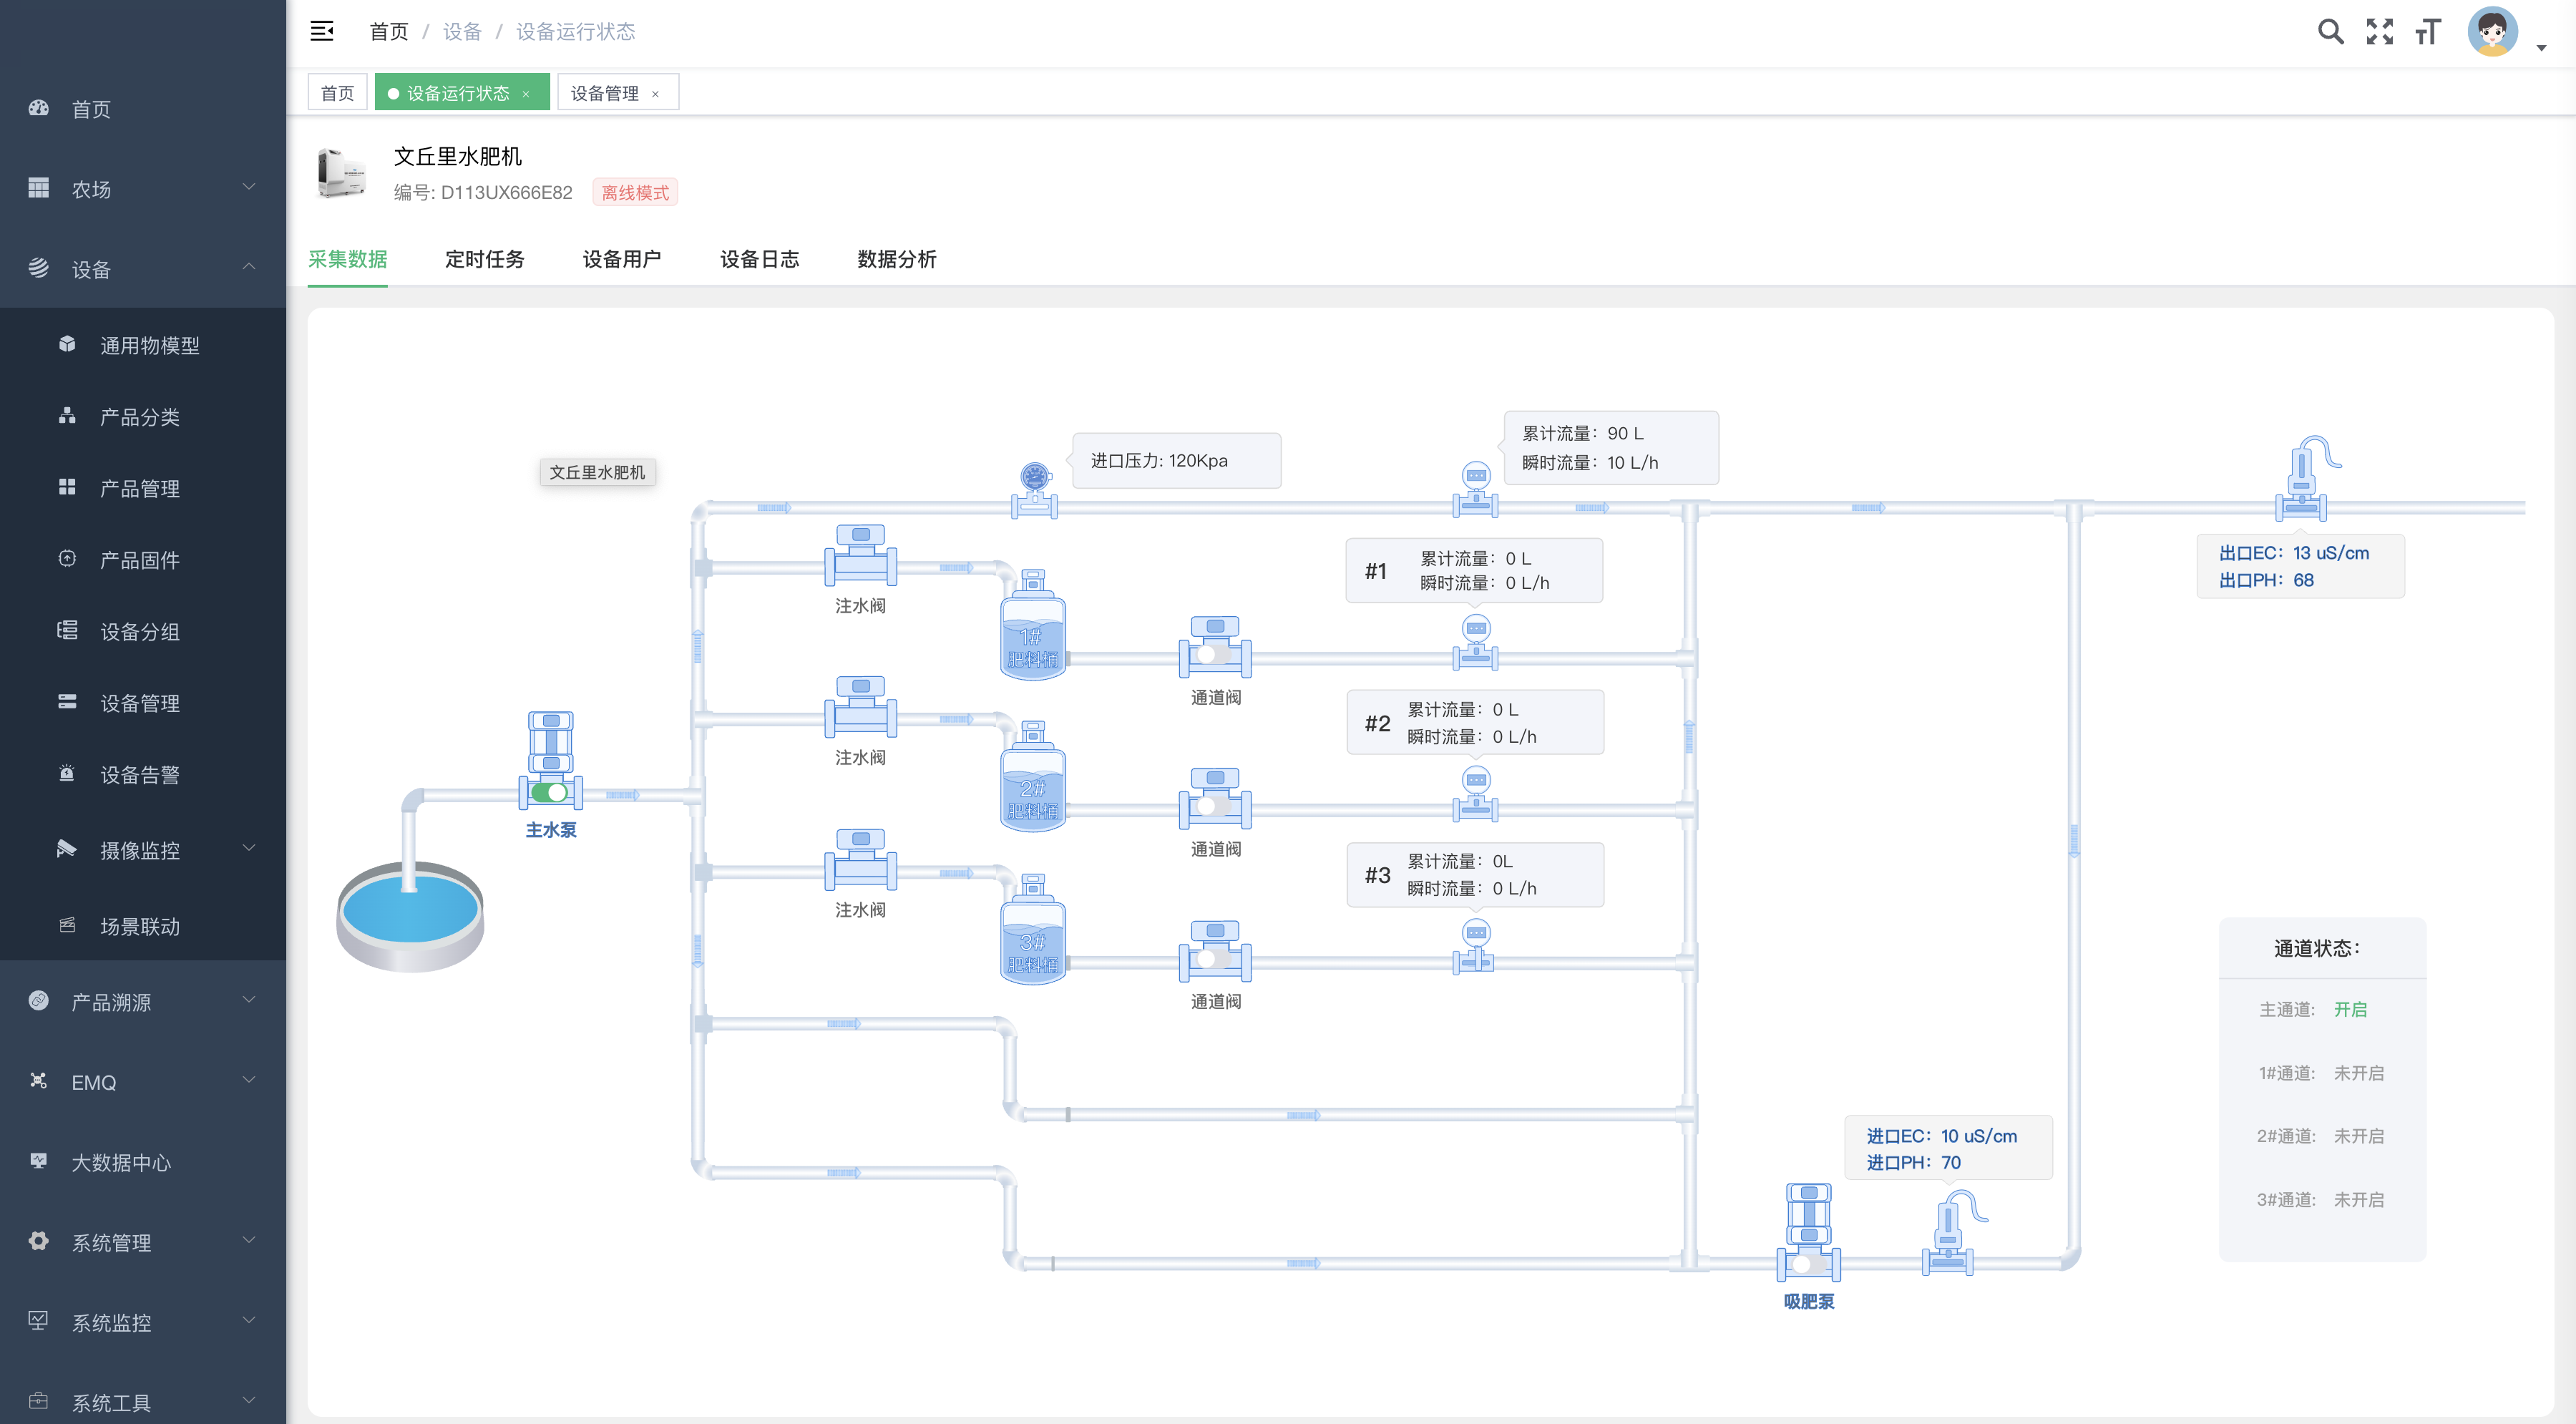2576x1424 pixels.
Task: Toggle fullscreen mode icon
Action: tap(2379, 32)
